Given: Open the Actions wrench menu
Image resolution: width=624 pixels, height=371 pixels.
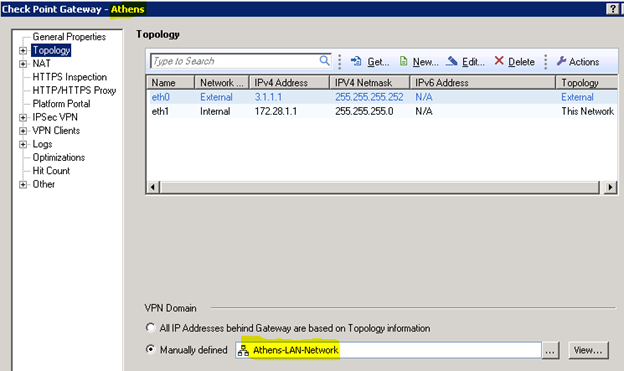Looking at the screenshot, I should [578, 61].
